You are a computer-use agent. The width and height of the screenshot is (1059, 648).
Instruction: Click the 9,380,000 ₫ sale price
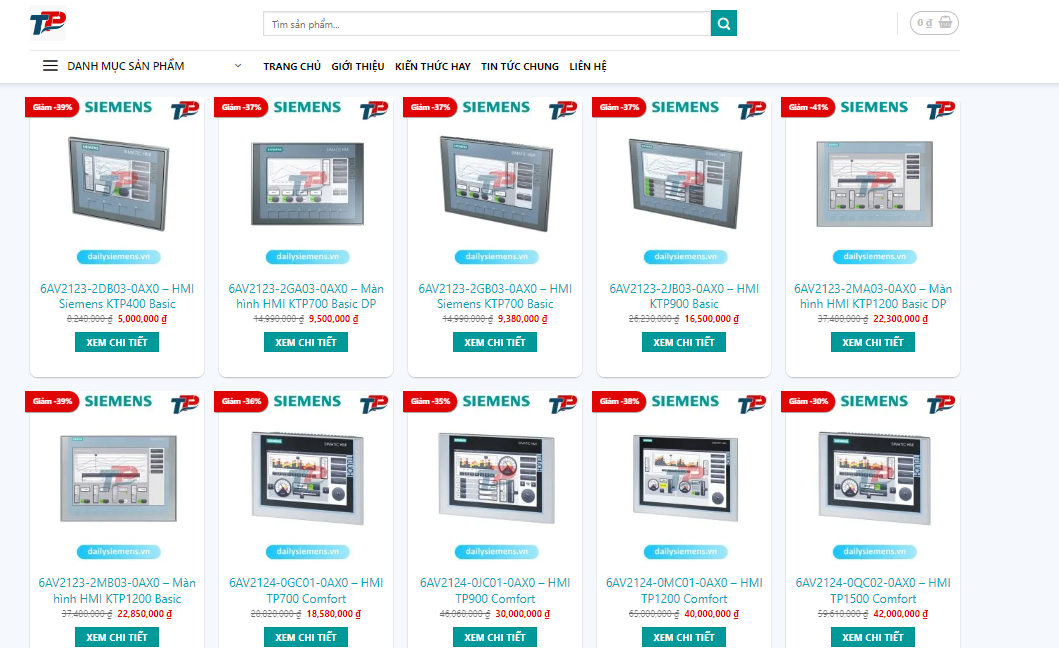(x=523, y=319)
